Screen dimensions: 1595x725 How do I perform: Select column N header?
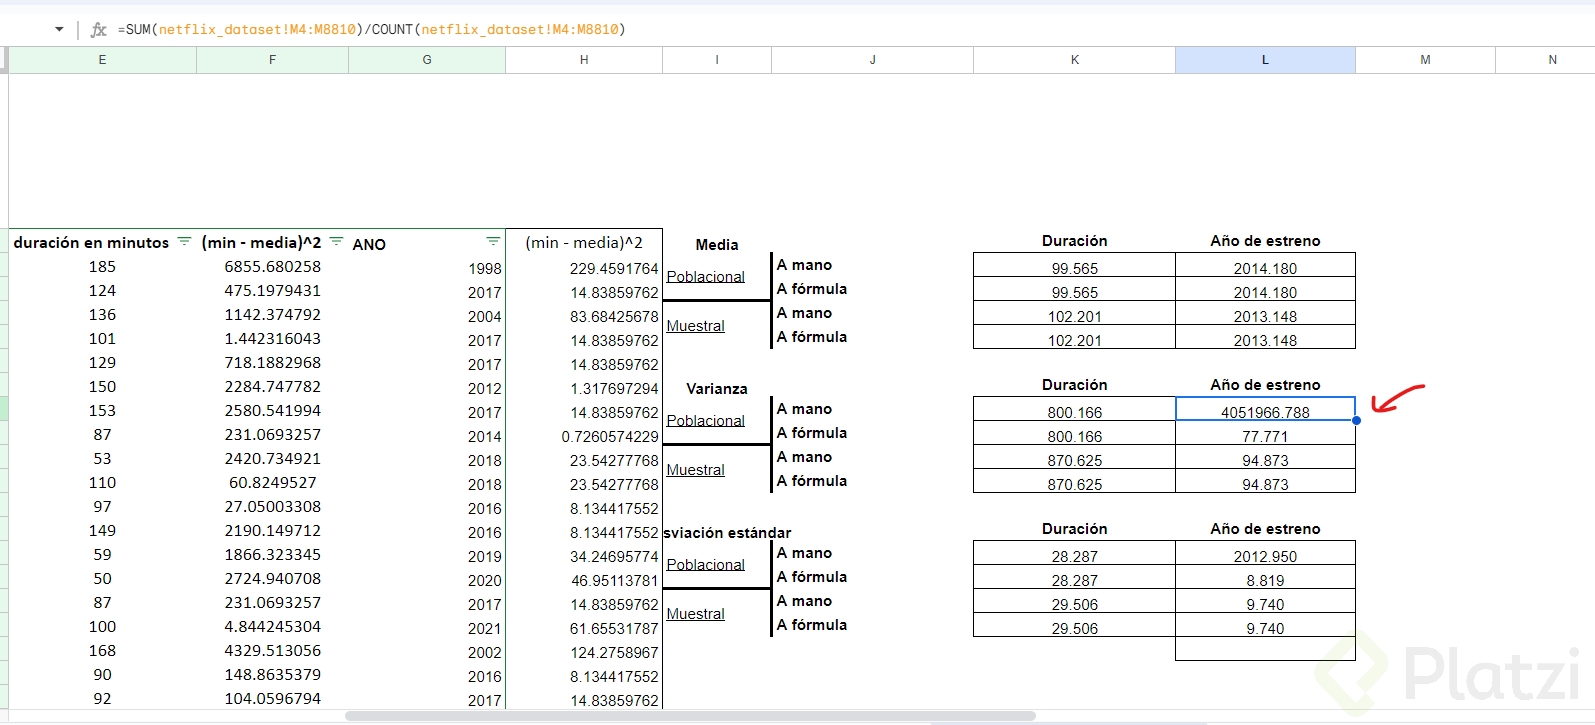pyautogui.click(x=1545, y=60)
